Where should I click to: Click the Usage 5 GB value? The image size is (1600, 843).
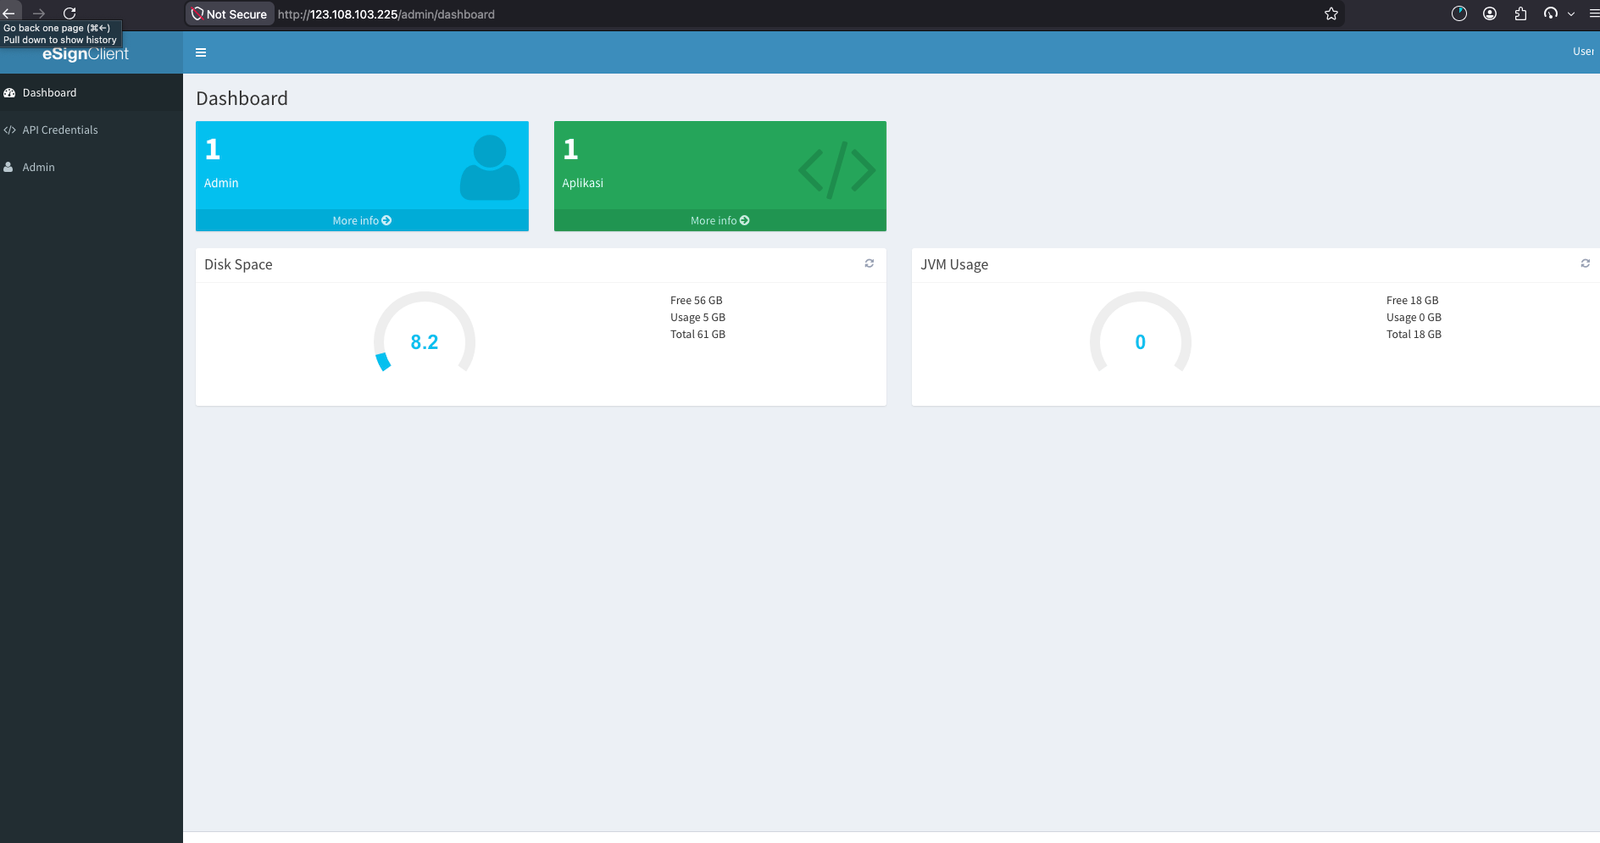tap(698, 317)
